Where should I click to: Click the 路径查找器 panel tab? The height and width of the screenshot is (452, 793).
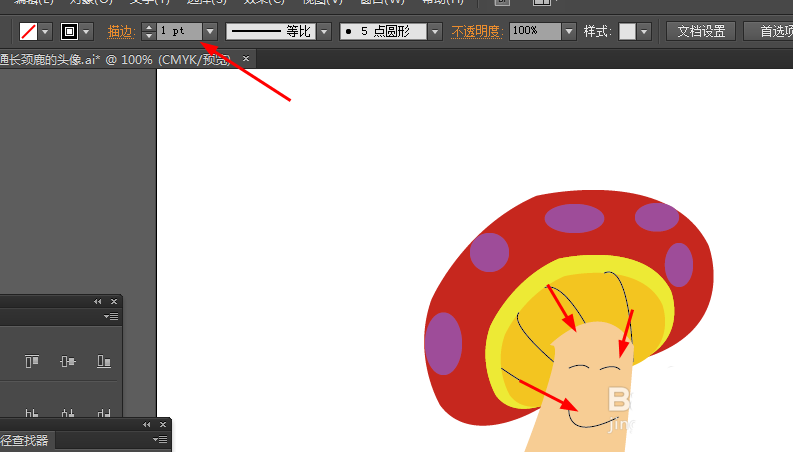point(24,440)
